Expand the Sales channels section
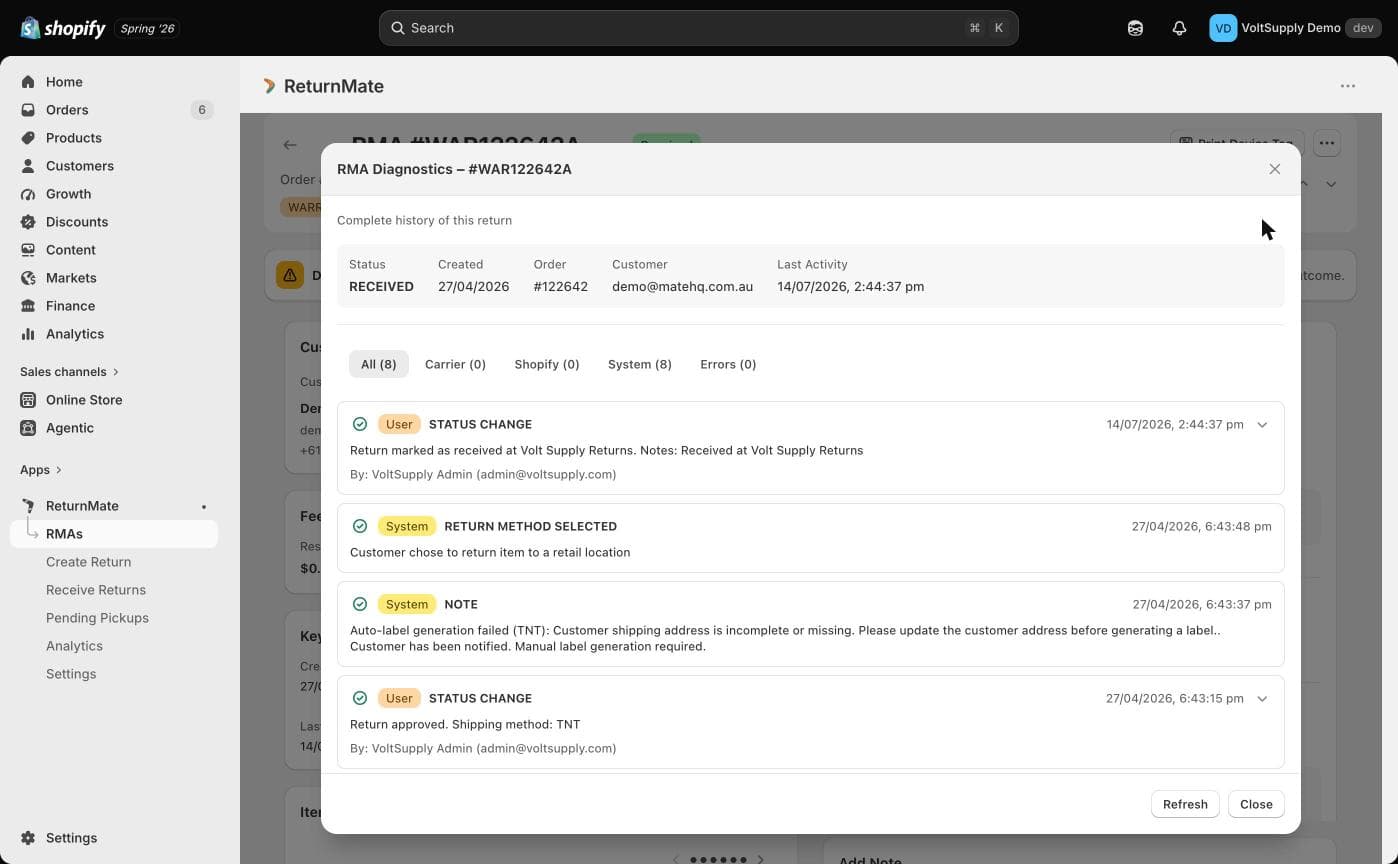 pos(69,372)
